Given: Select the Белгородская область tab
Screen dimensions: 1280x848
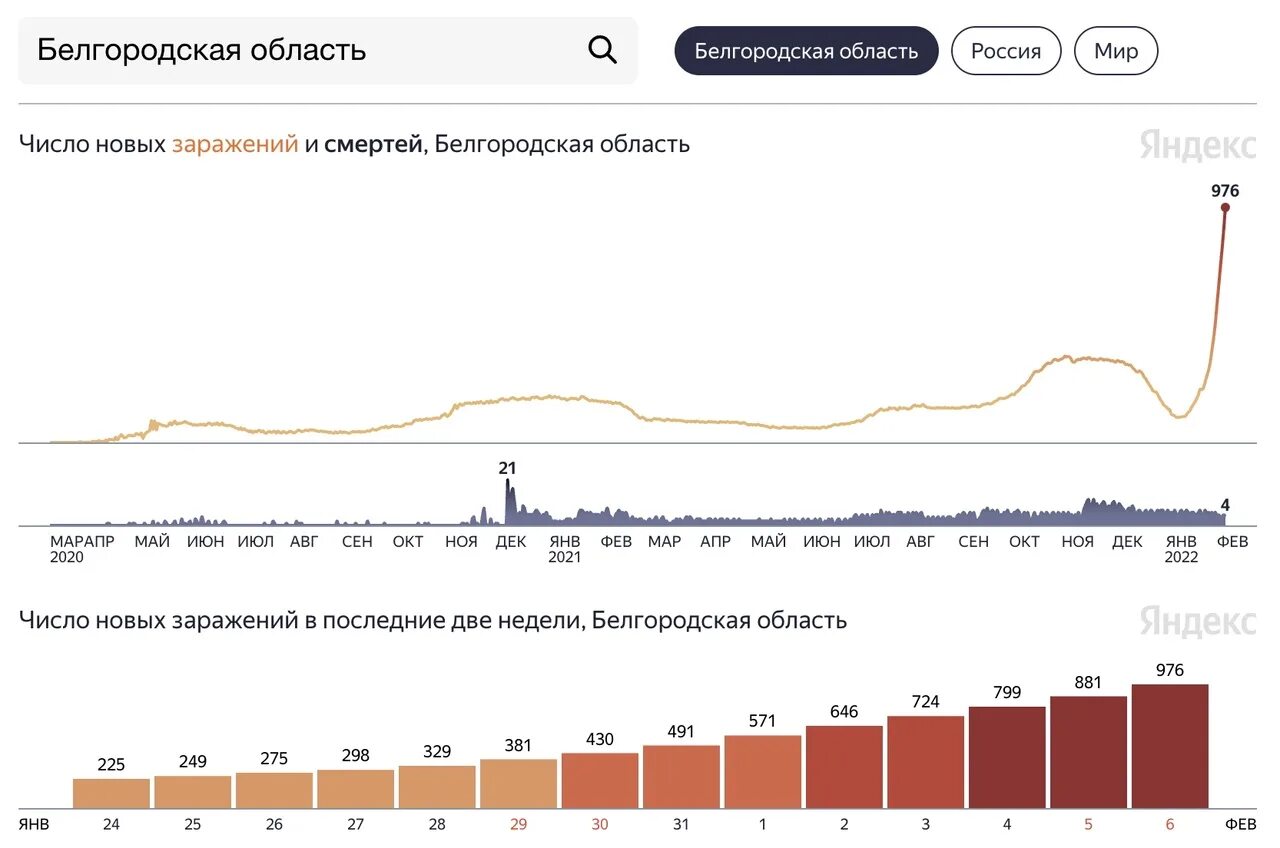Looking at the screenshot, I should coord(806,51).
